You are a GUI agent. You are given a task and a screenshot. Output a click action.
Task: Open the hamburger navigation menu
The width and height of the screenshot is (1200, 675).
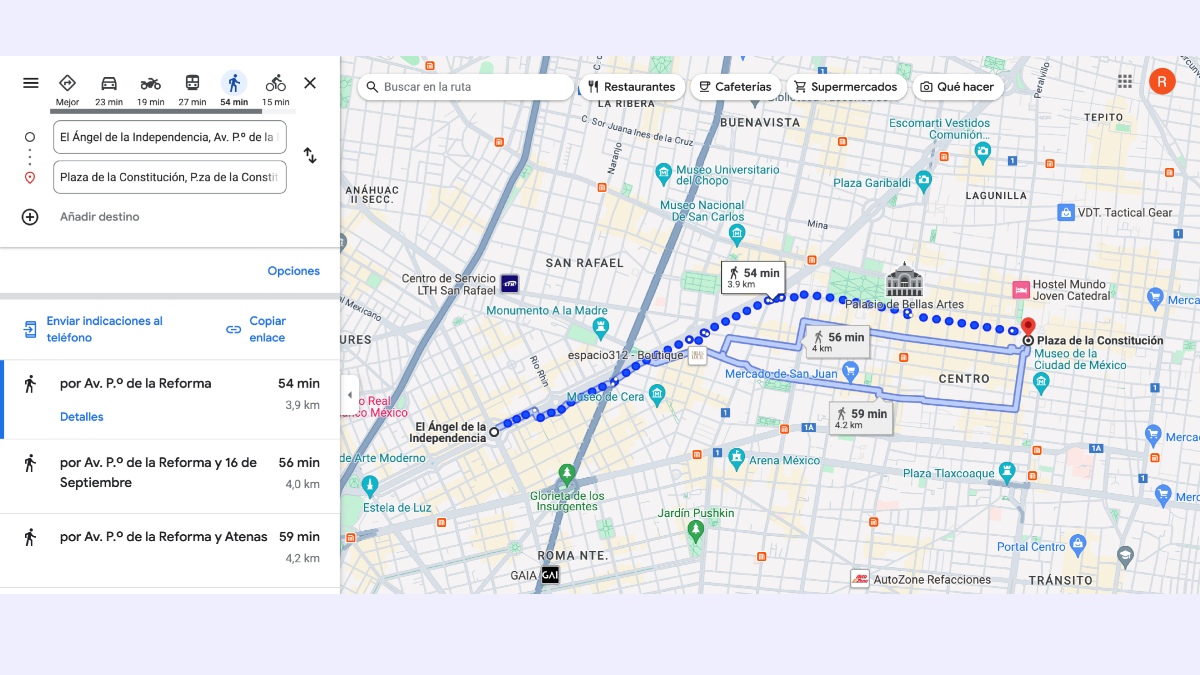(30, 82)
